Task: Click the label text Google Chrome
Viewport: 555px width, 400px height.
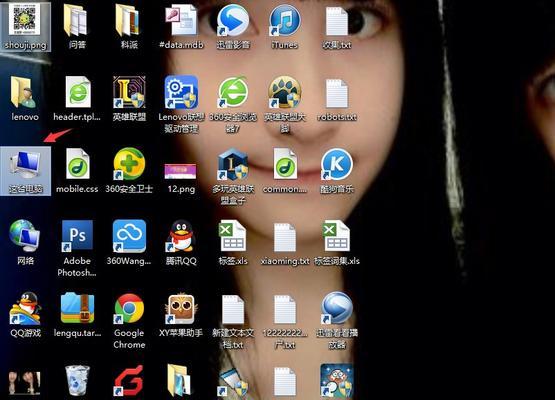Action: point(129,339)
